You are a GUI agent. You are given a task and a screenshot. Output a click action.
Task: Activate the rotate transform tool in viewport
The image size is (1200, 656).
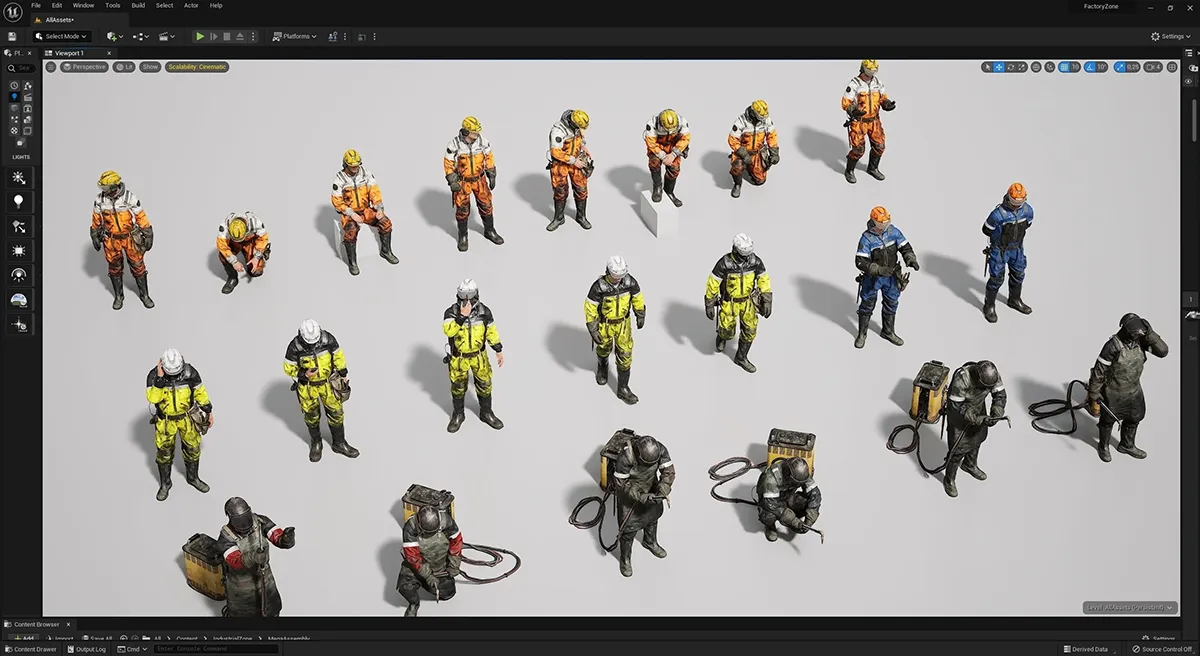(1011, 67)
